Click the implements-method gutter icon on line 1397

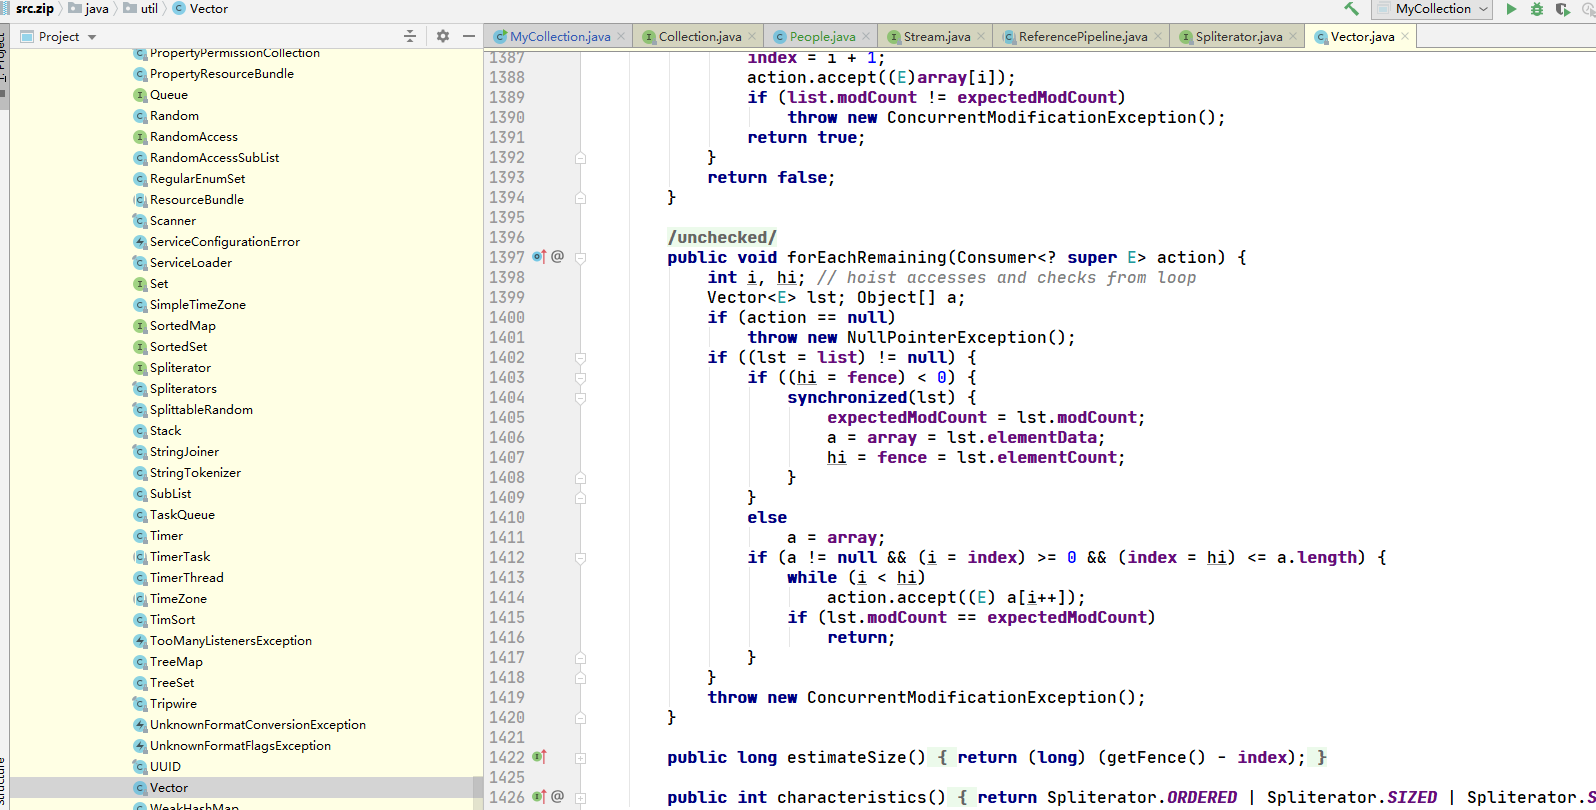pos(539,257)
